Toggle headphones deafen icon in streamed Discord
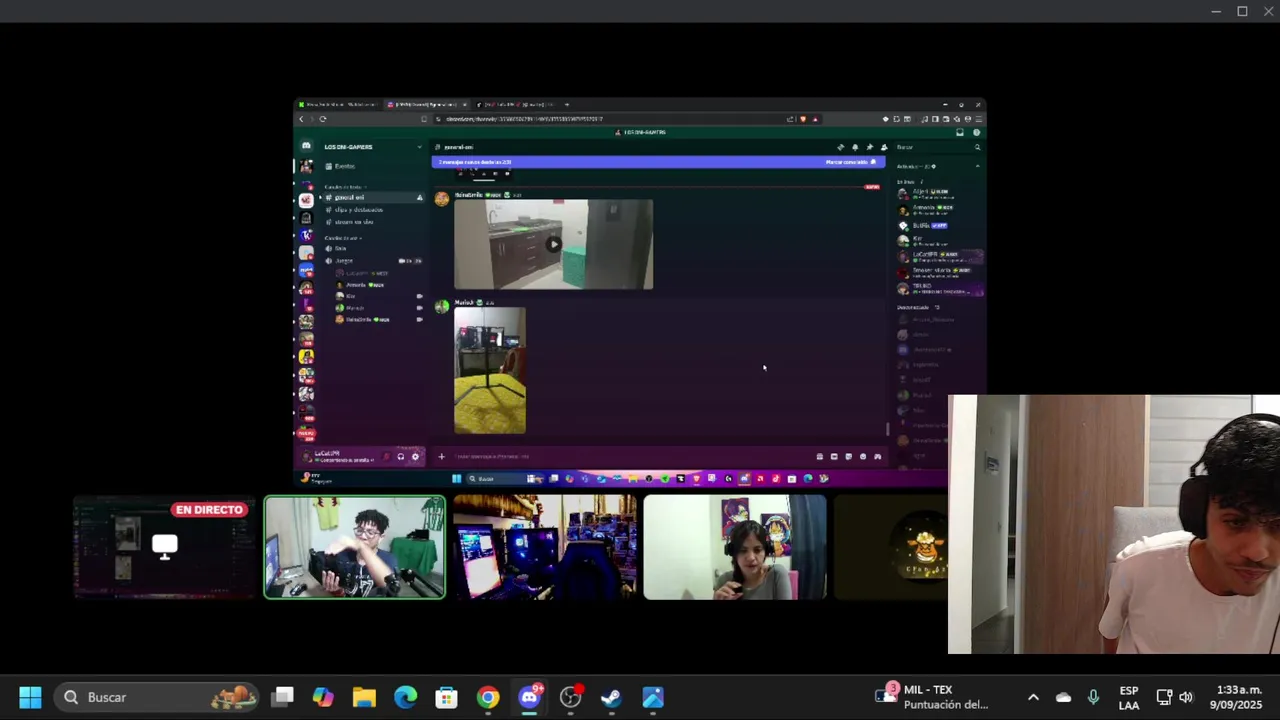 tap(401, 457)
